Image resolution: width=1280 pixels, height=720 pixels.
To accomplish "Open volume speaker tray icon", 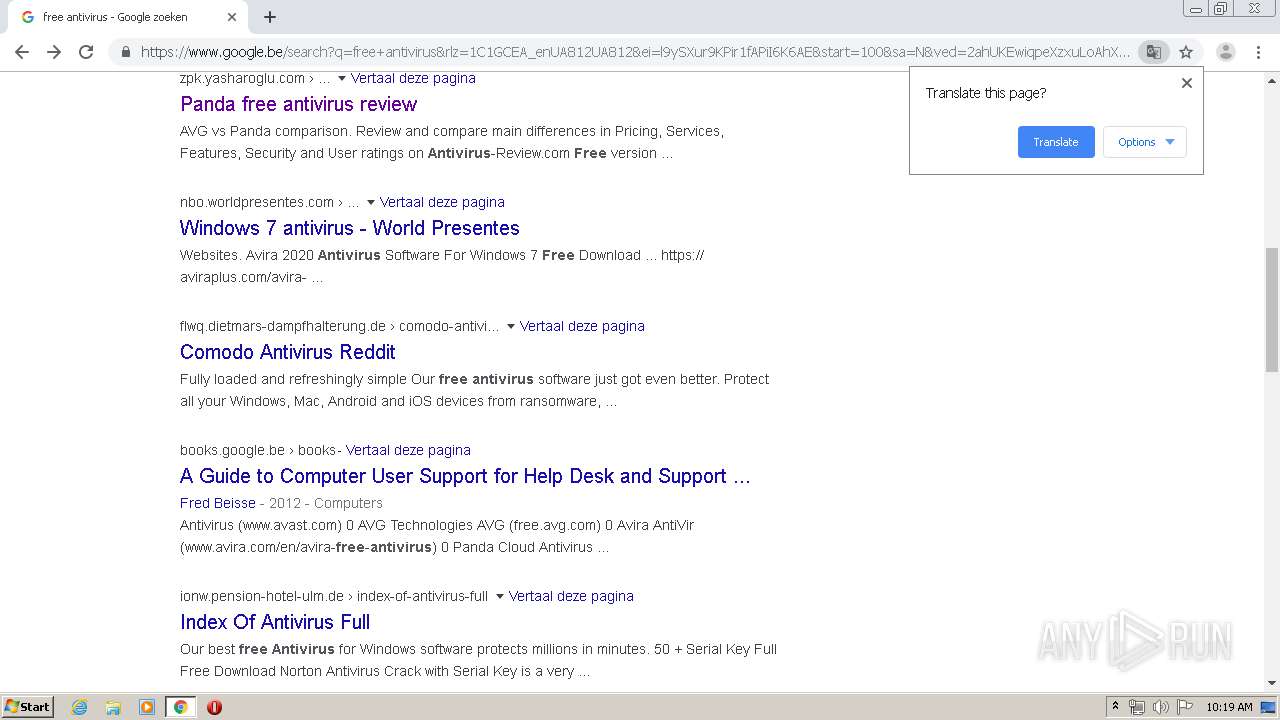I will pyautogui.click(x=1160, y=707).
